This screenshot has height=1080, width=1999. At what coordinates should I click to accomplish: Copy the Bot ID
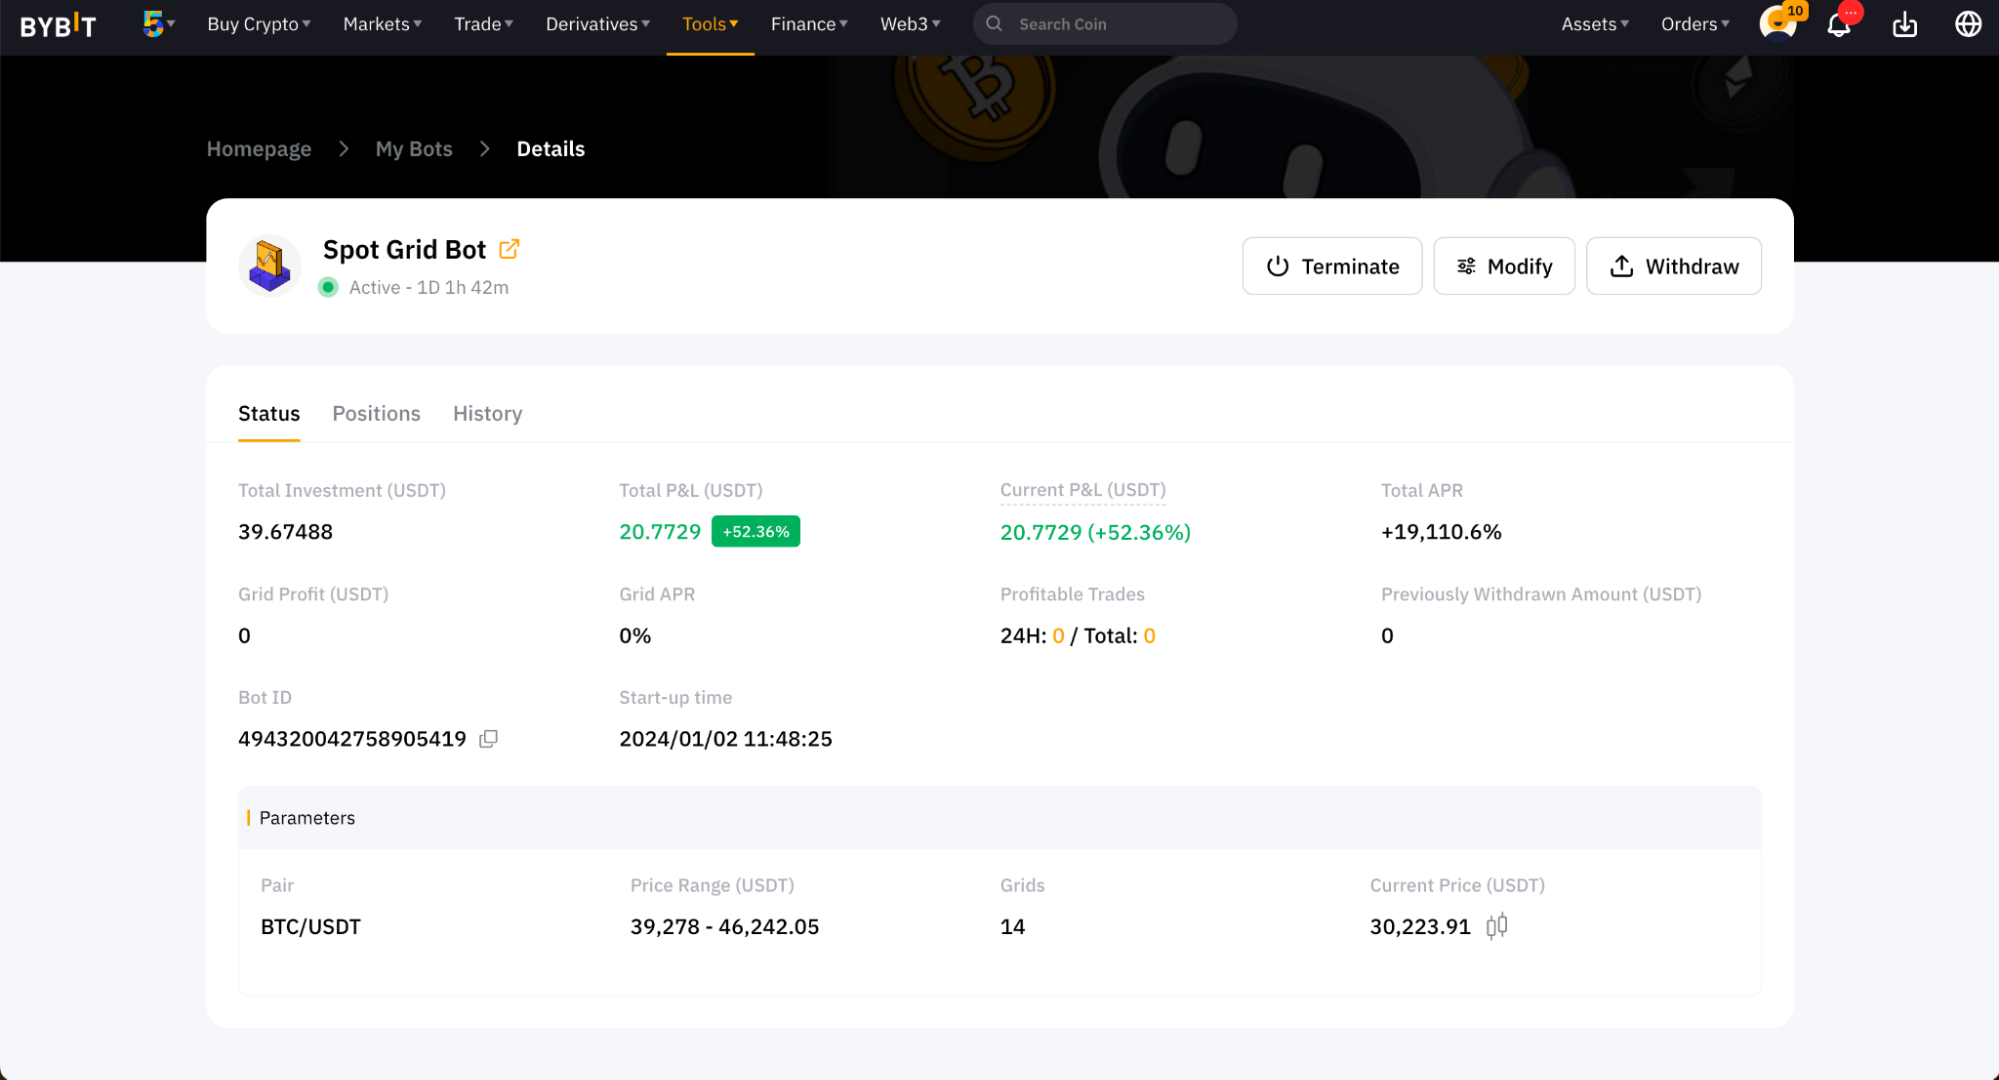point(488,739)
